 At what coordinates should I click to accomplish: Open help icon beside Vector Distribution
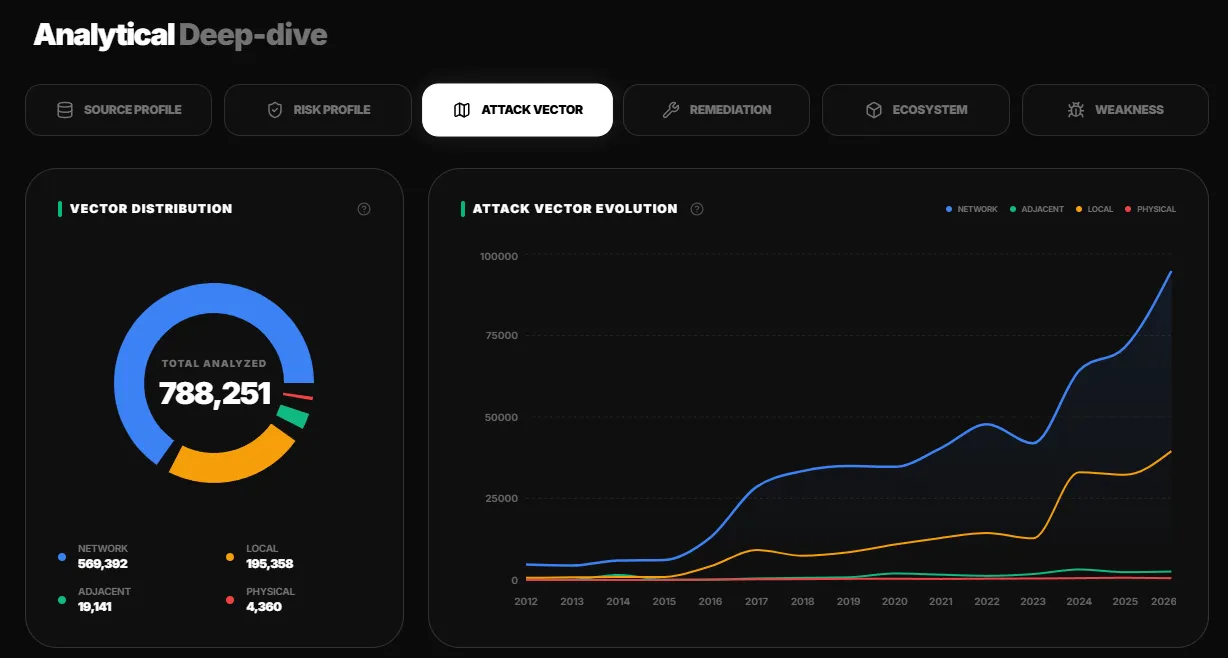click(x=364, y=209)
